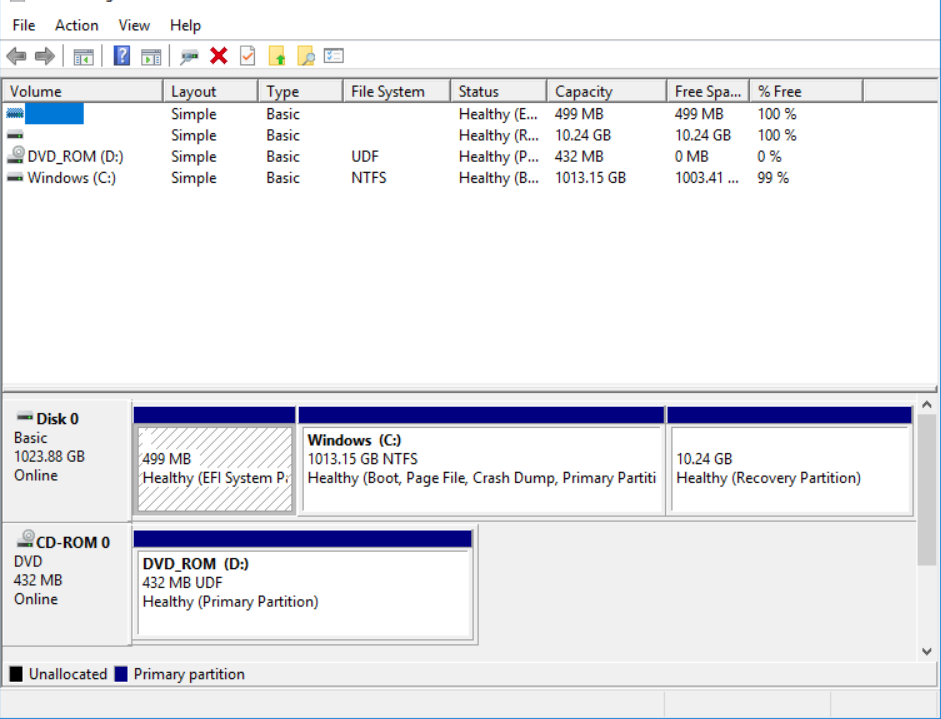
Task: Open Help via blue question mark icon
Action: 122,56
